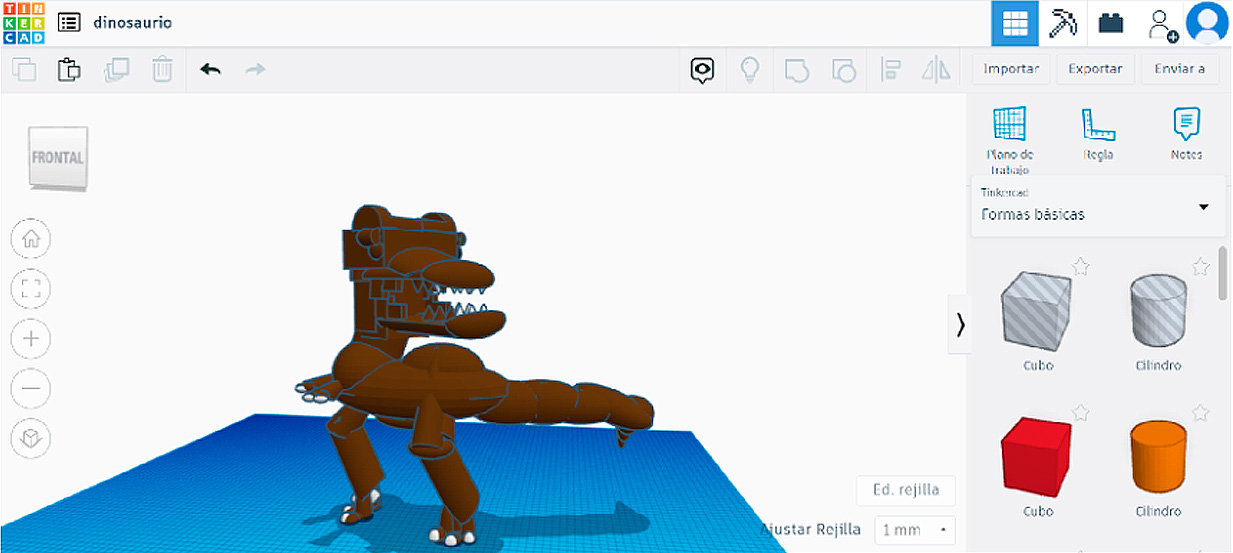Open the designs list icon beside dinosaurio
The image size is (1233, 553).
click(x=69, y=23)
